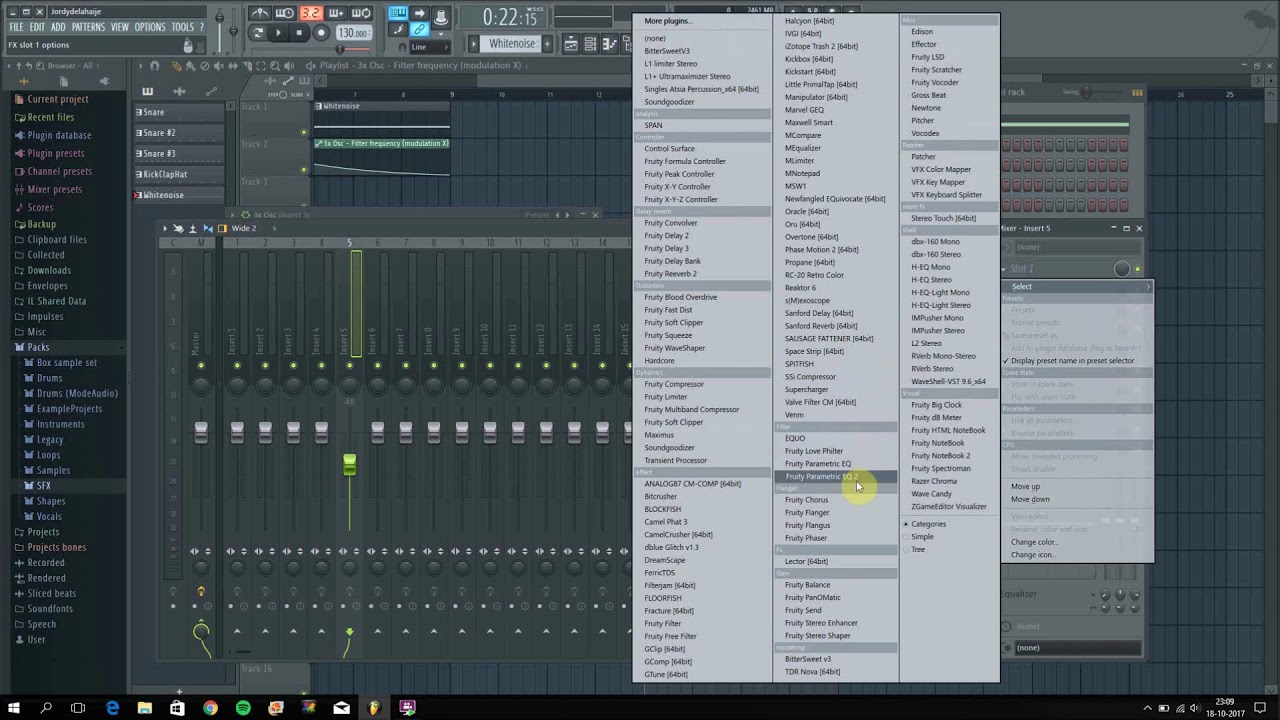The width and height of the screenshot is (1280, 720).
Task: Adjust the Master mixer fader
Action: (201, 431)
